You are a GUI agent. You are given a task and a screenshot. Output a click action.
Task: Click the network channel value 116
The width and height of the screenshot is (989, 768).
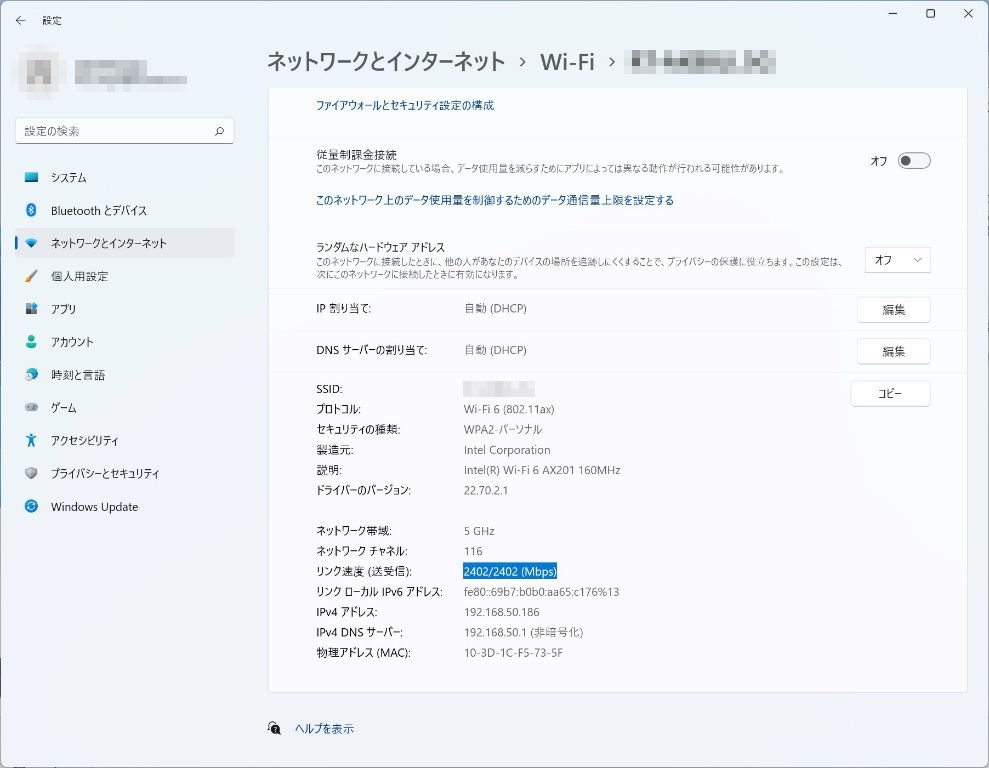point(473,551)
